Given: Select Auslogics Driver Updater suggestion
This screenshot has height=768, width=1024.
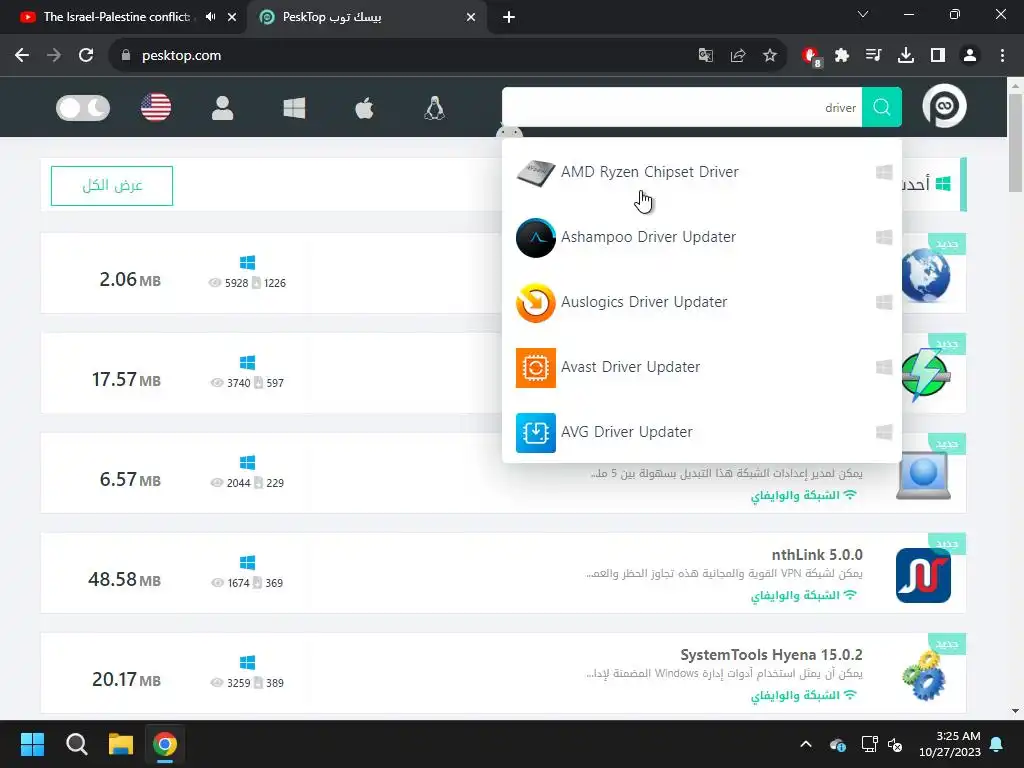Looking at the screenshot, I should 702,302.
